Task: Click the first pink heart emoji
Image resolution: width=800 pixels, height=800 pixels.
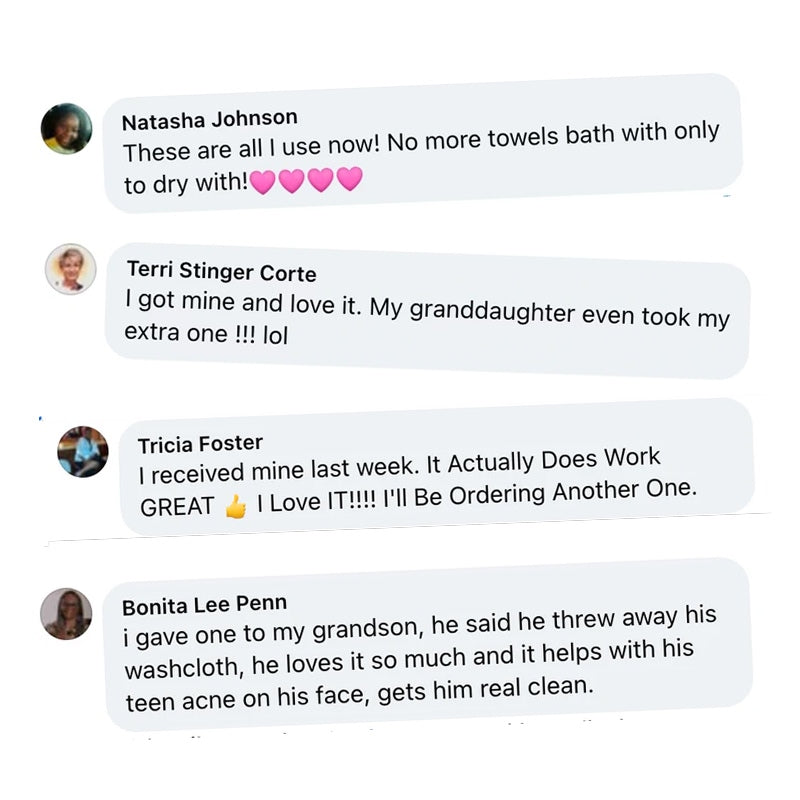Action: tap(262, 183)
